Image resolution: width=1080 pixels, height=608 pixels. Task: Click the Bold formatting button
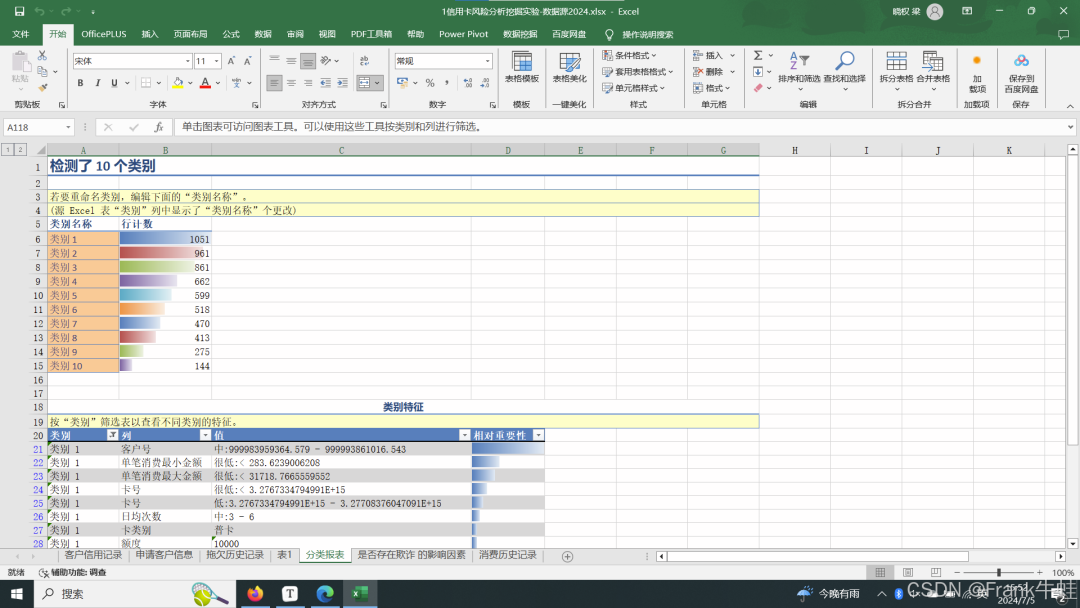[x=80, y=83]
